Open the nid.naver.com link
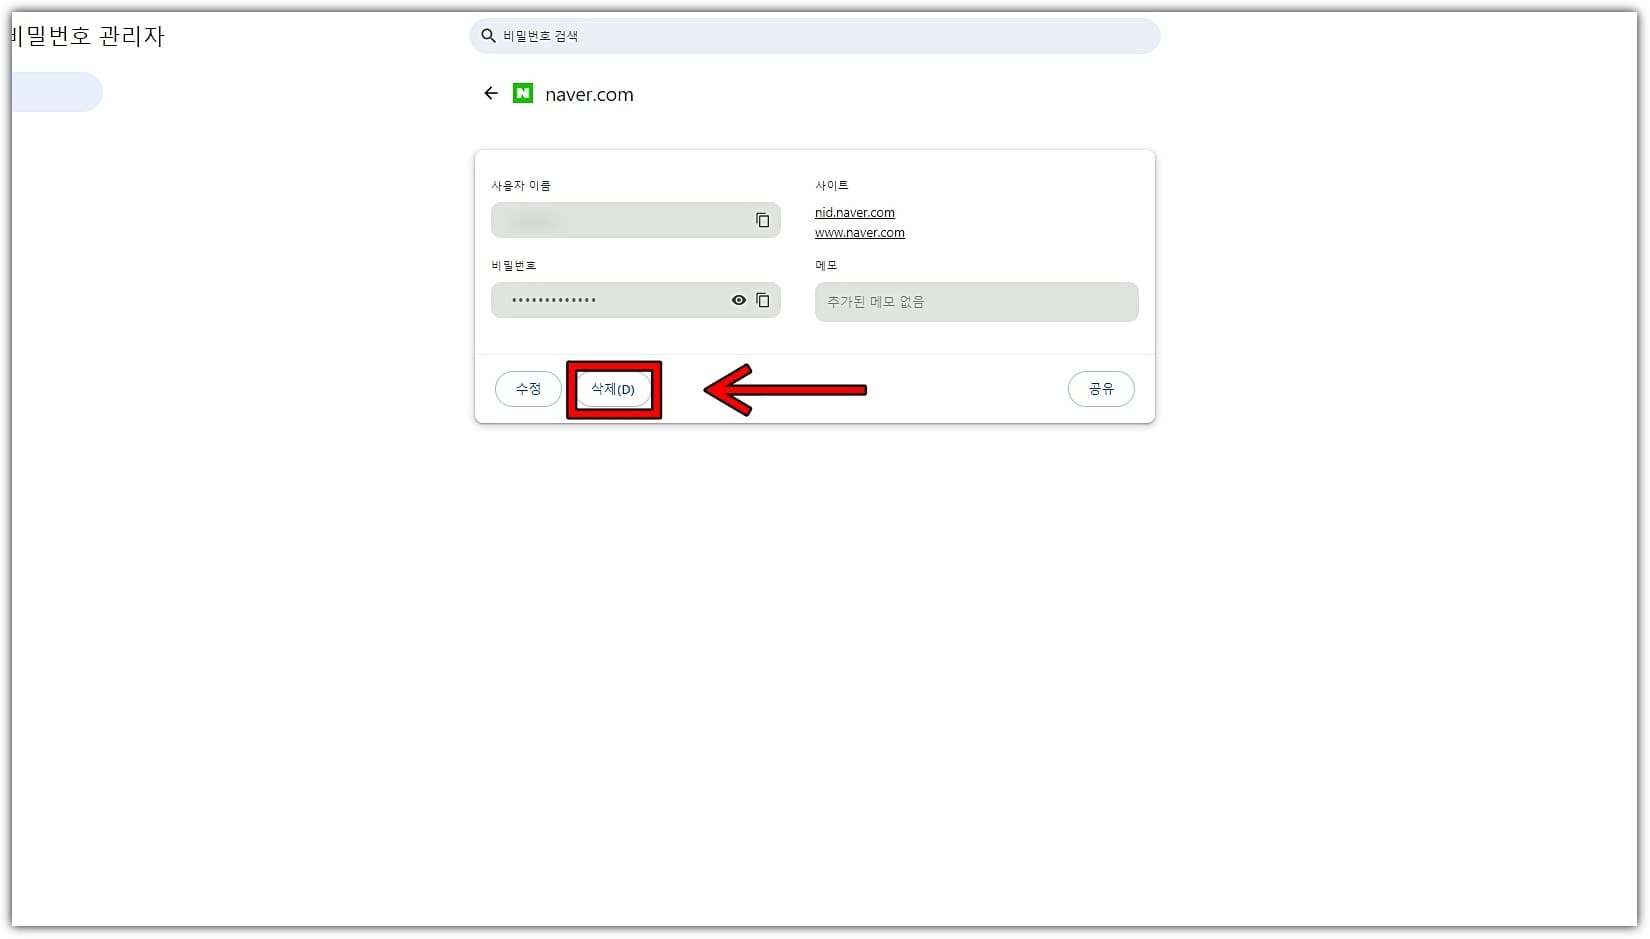1650x939 pixels. [855, 212]
